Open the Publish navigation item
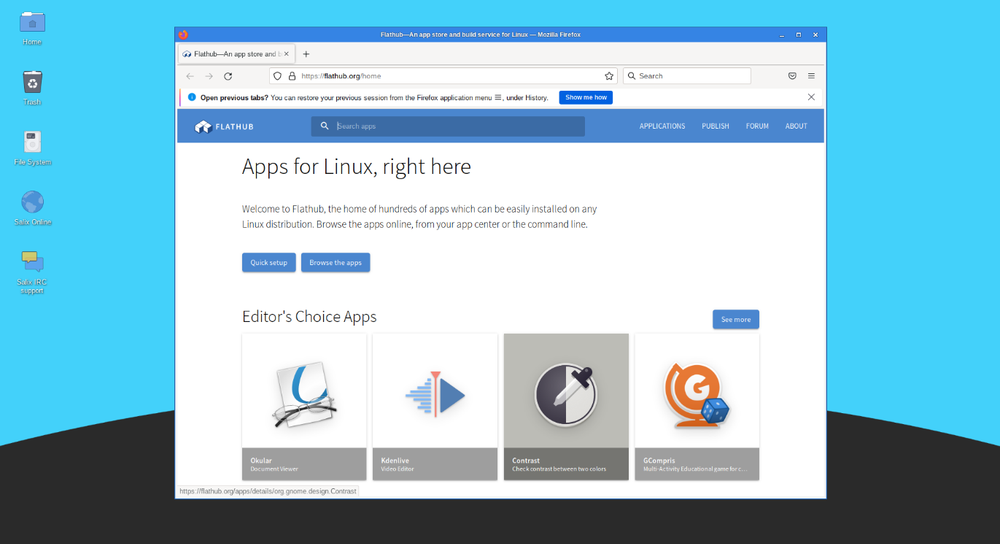 click(x=716, y=126)
